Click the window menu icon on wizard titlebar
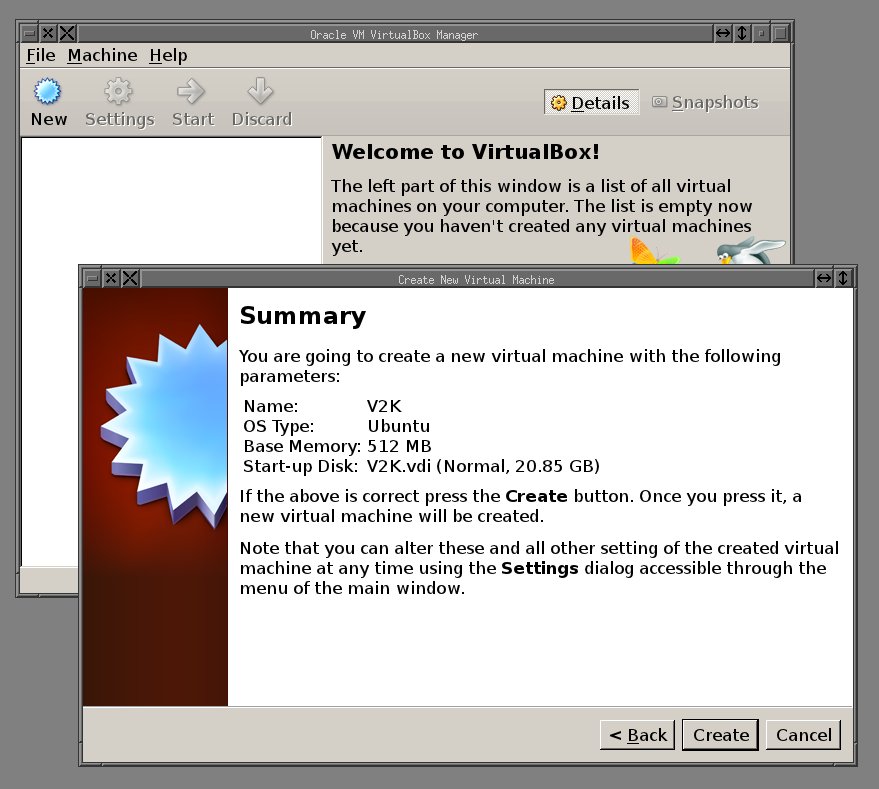Image resolution: width=879 pixels, height=789 pixels. click(x=92, y=278)
